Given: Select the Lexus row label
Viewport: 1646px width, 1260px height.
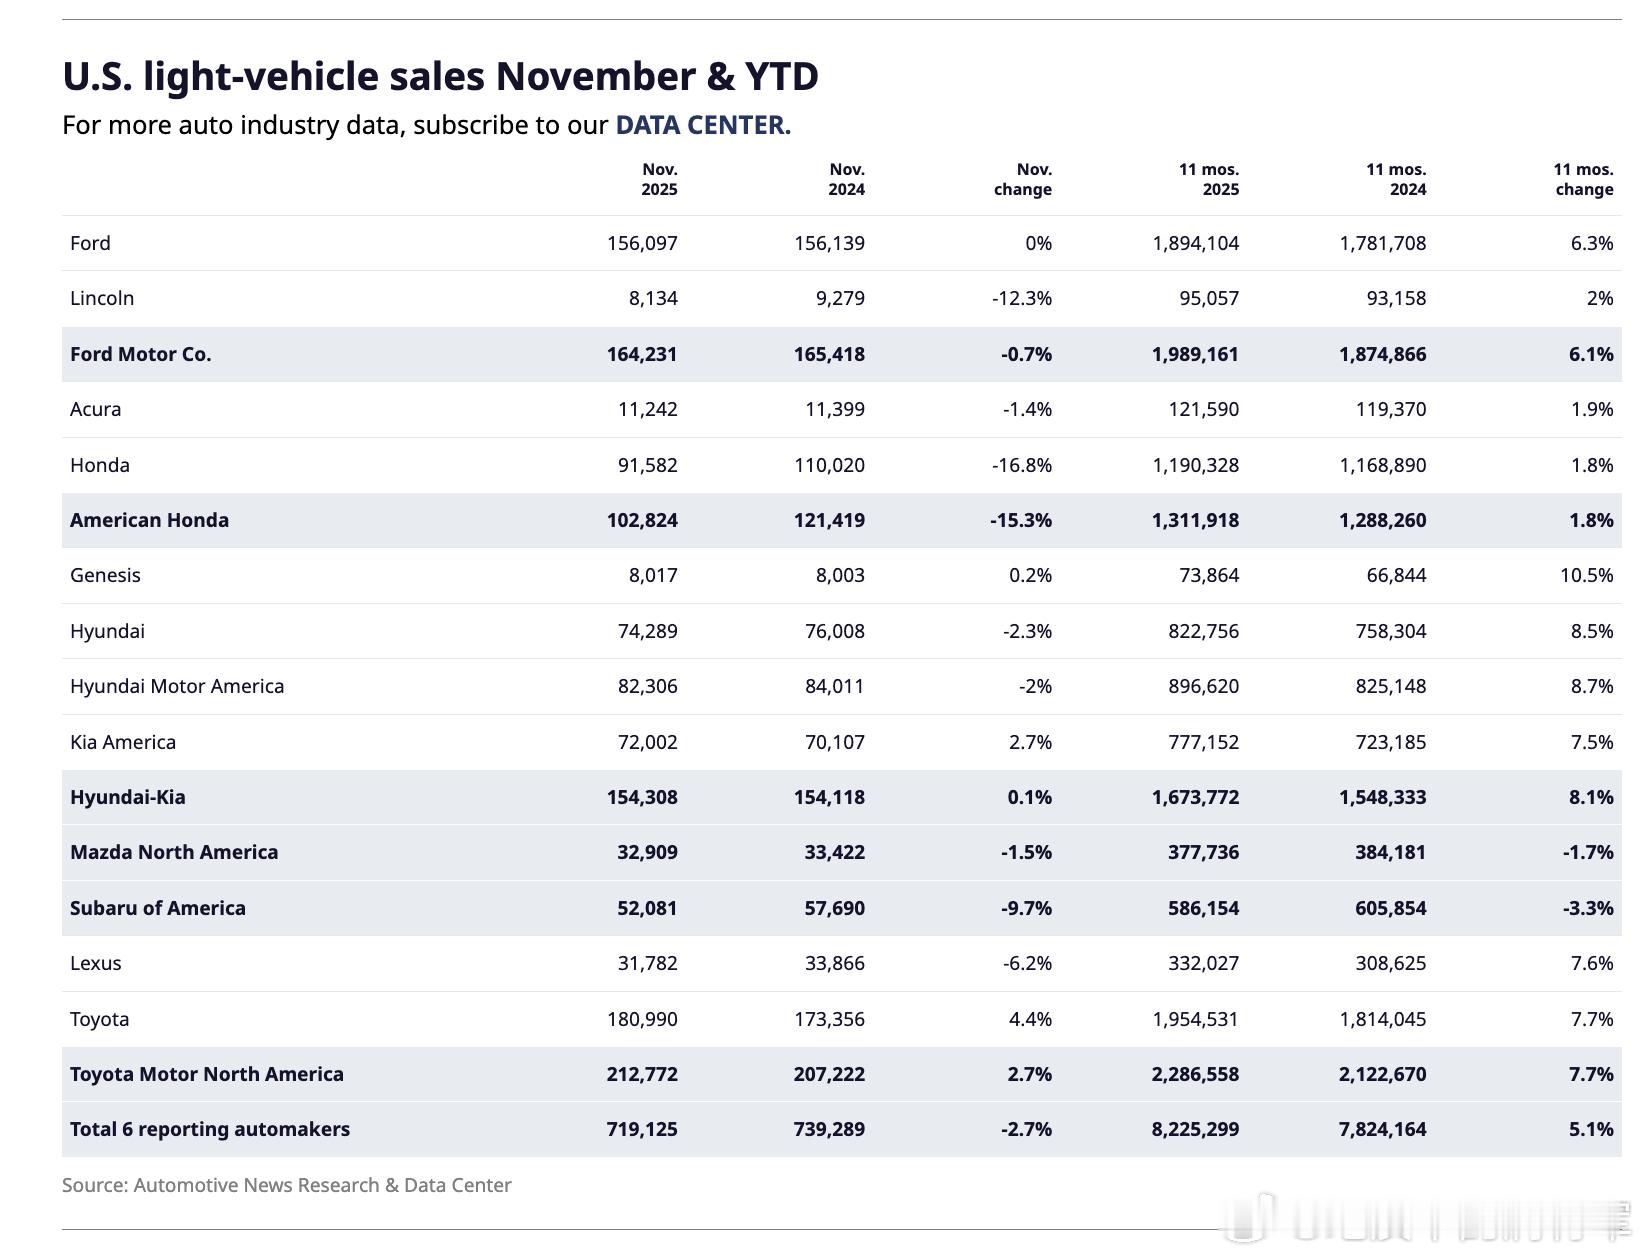Looking at the screenshot, I should (x=95, y=963).
